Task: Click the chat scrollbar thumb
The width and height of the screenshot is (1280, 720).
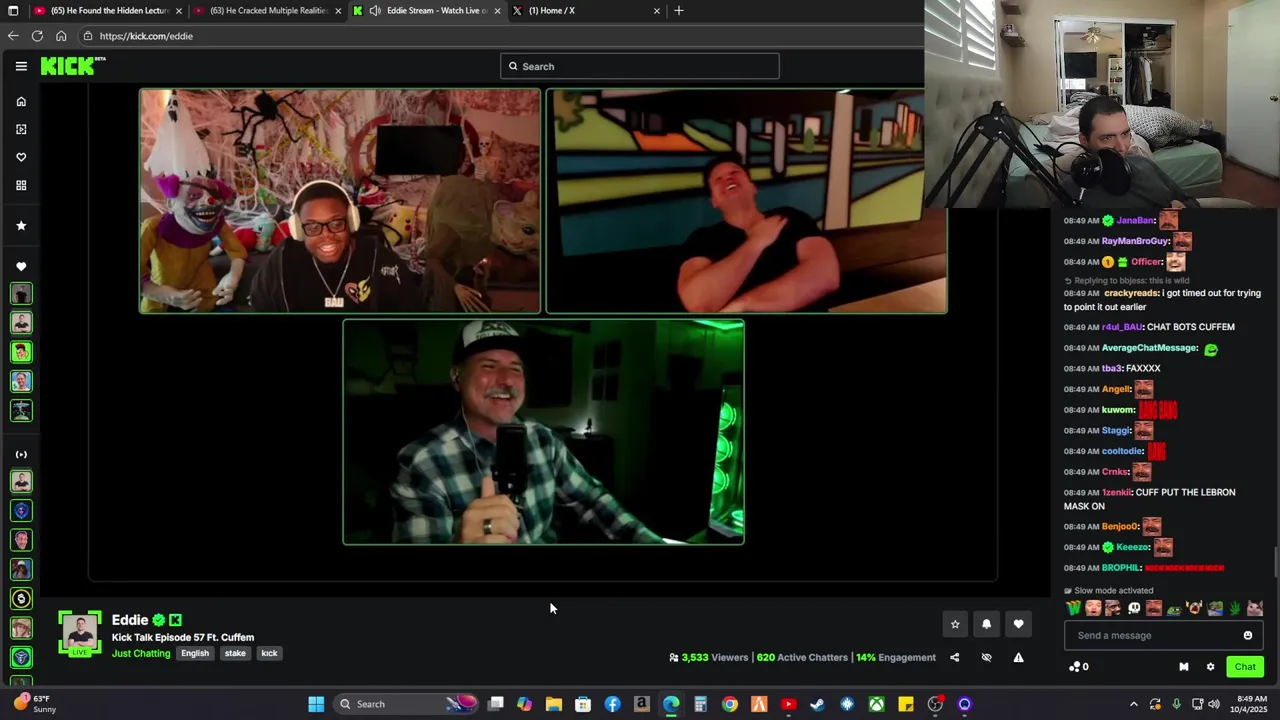Action: click(x=1275, y=562)
